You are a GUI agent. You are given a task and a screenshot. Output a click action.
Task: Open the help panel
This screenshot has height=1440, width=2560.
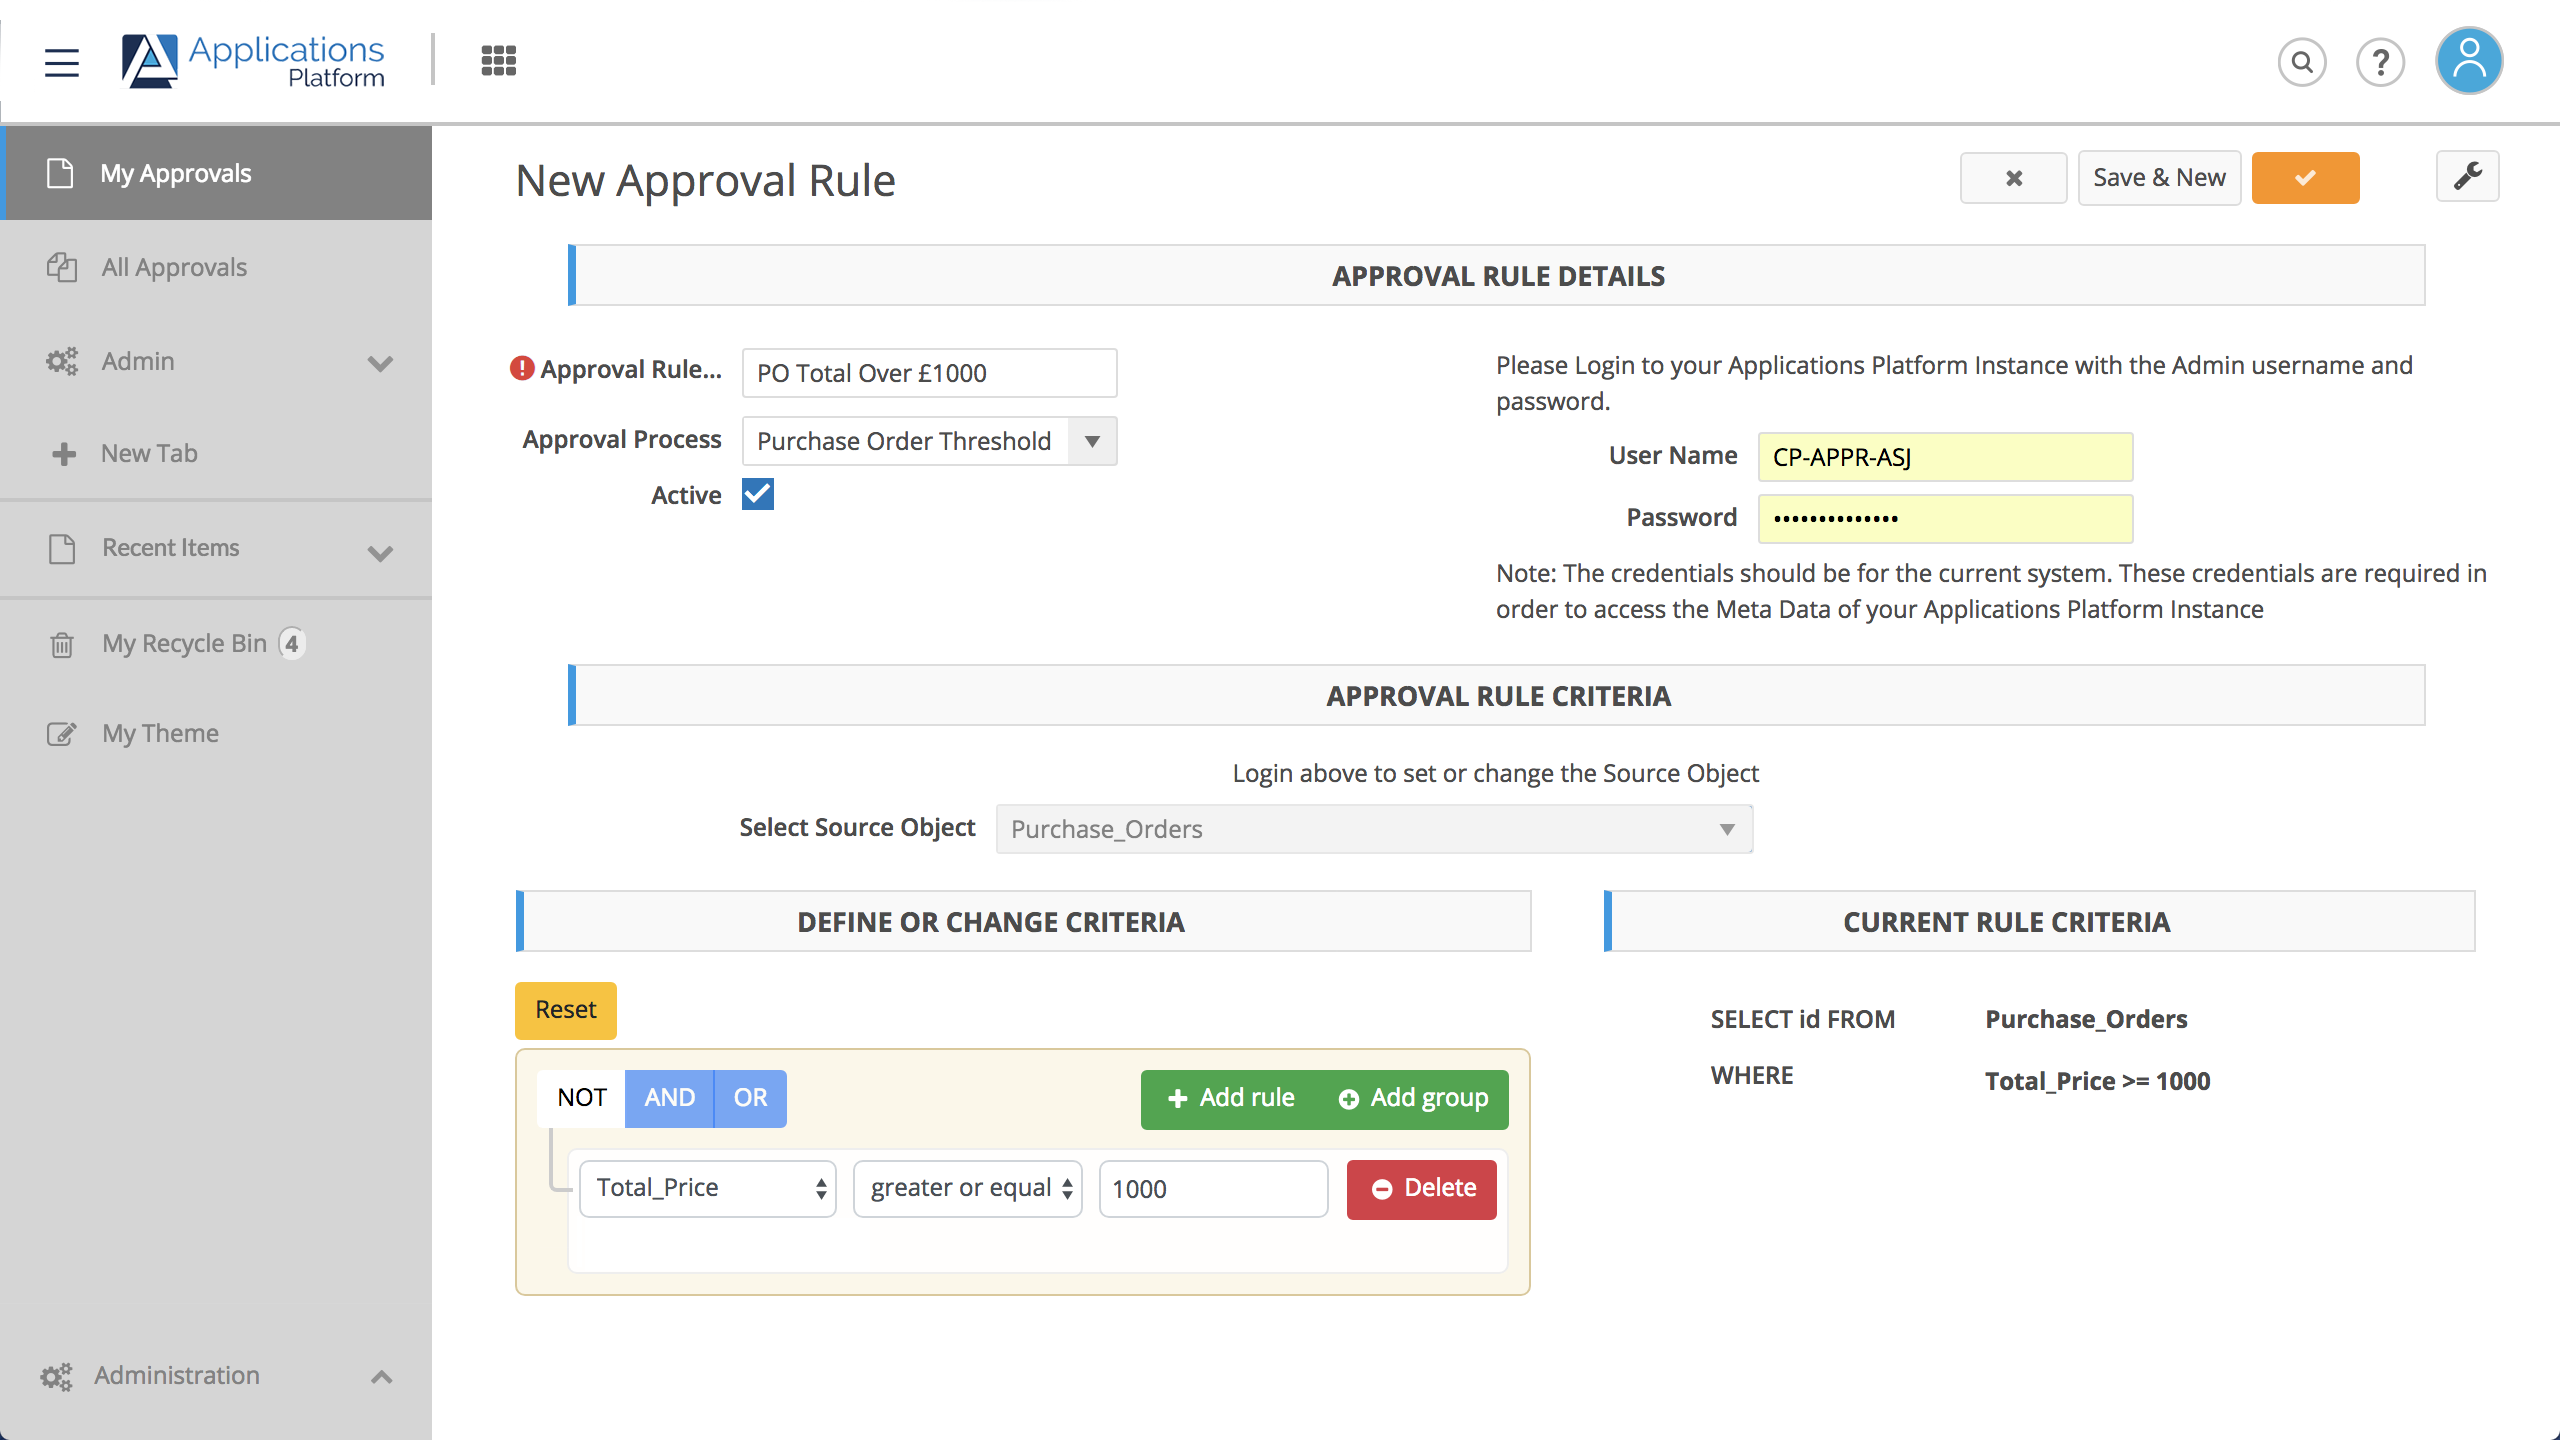tap(2381, 61)
